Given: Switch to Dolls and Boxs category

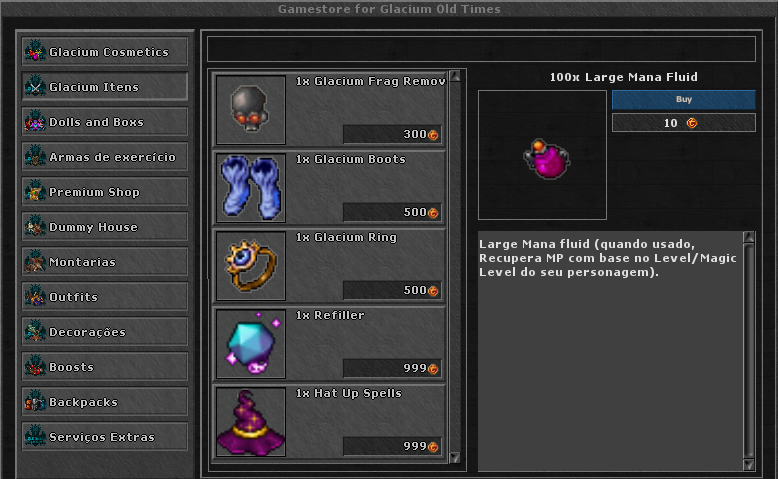Looking at the screenshot, I should tap(105, 122).
